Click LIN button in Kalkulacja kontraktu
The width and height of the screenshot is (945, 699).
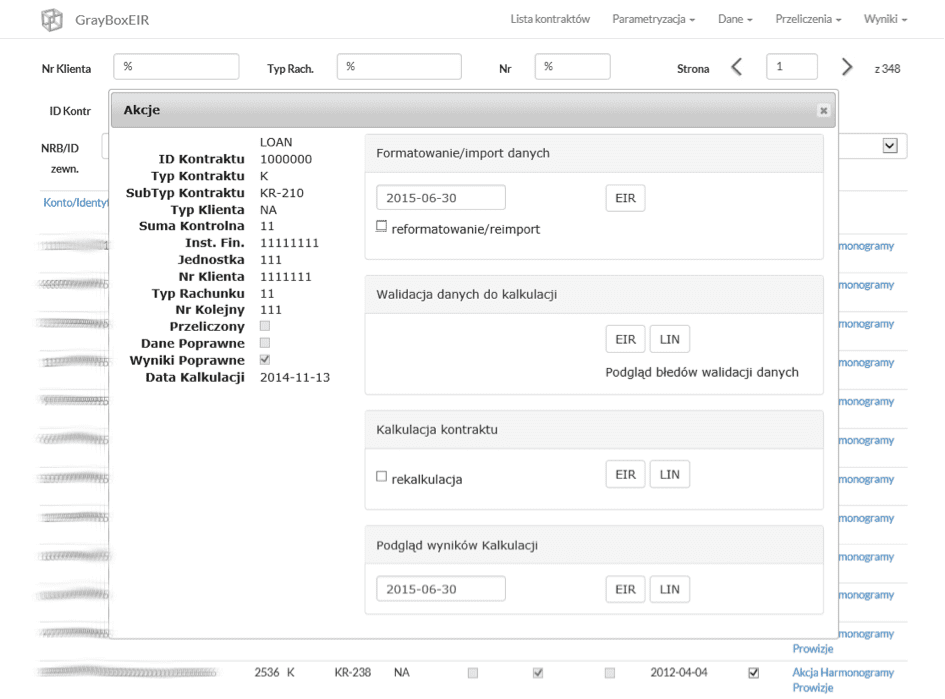669,474
